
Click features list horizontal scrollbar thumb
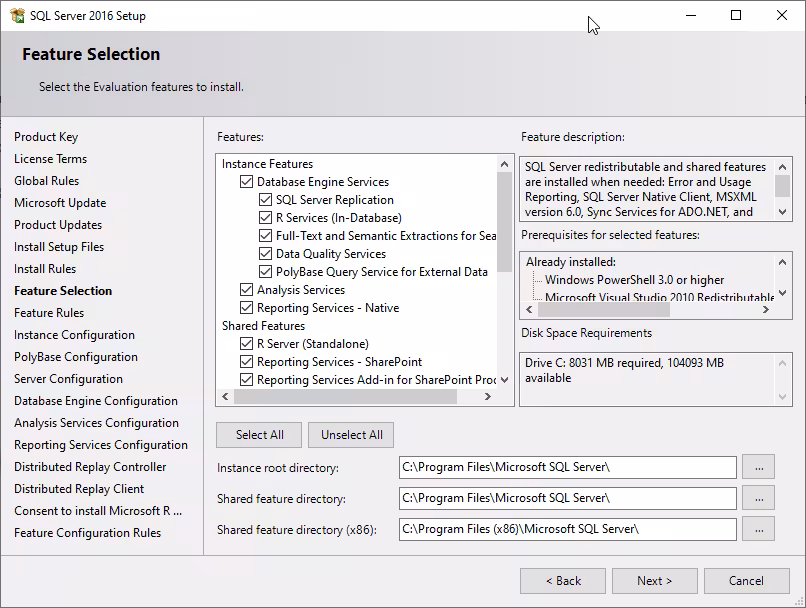click(345, 396)
